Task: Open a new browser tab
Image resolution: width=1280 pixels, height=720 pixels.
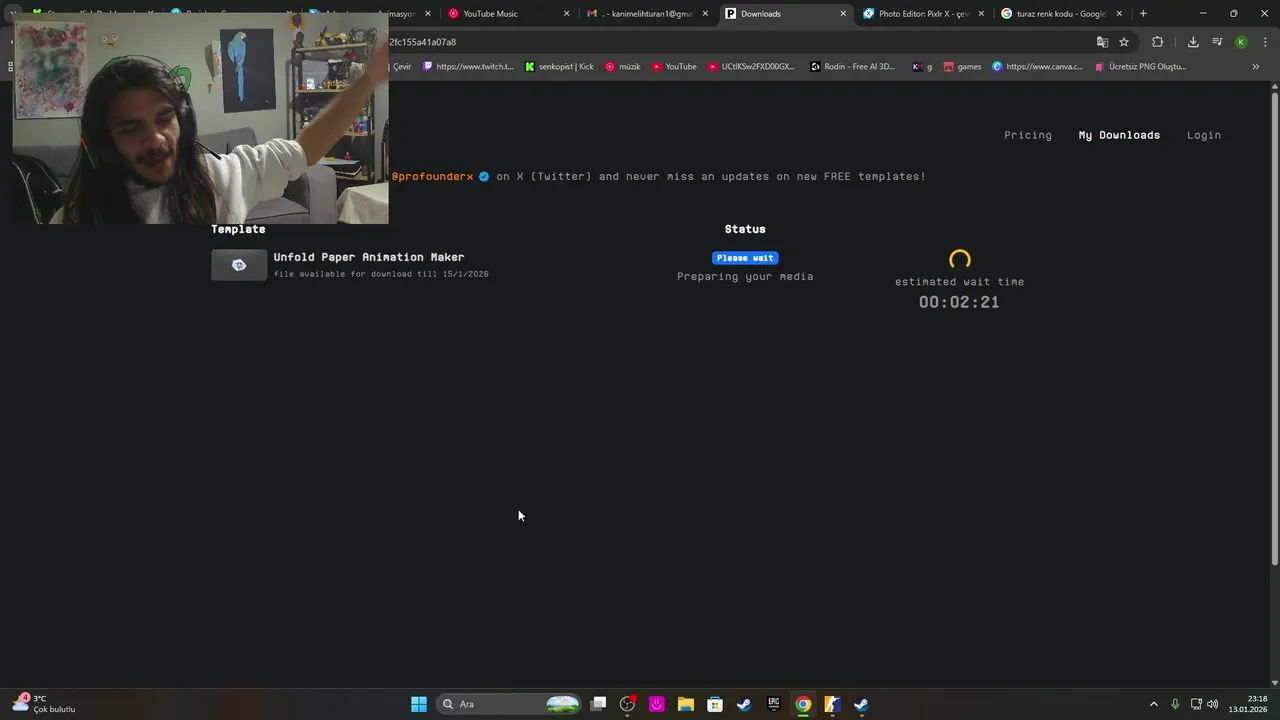Action: [1143, 14]
